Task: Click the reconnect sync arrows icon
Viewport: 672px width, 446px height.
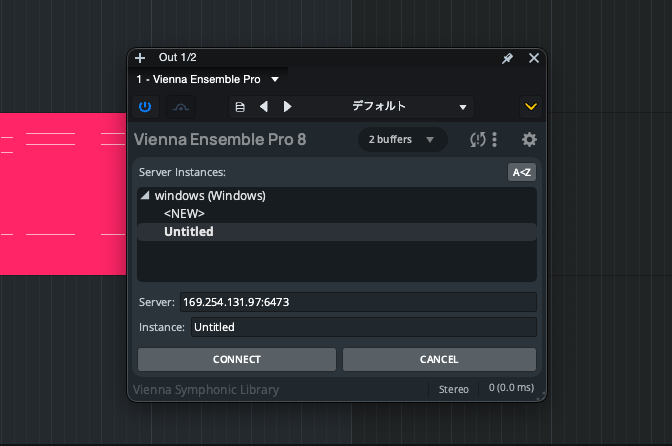Action: 478,140
